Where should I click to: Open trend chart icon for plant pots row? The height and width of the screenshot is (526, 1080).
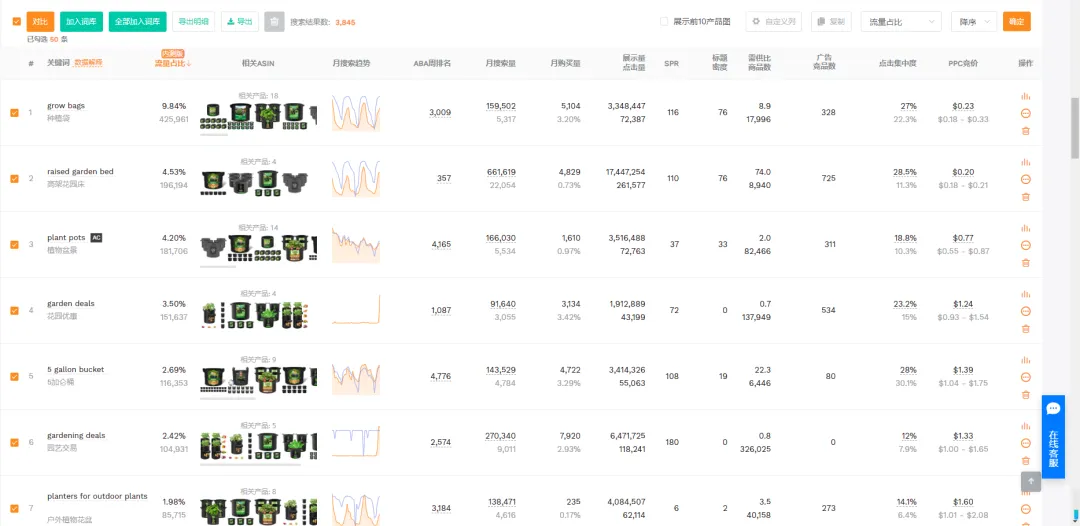point(1026,229)
